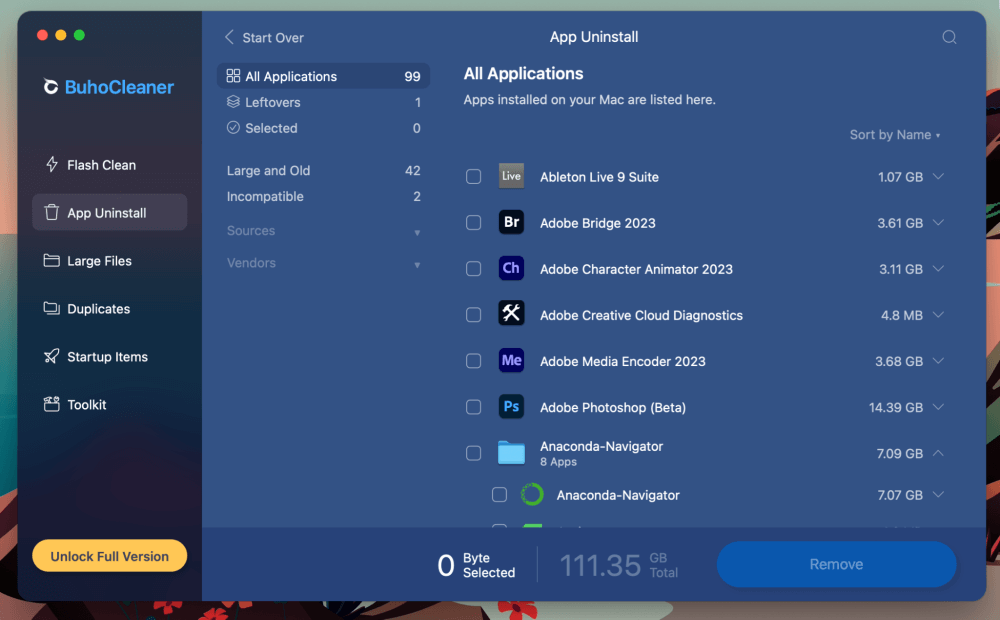This screenshot has height=620, width=1000.
Task: Click the Adobe Photoshop (Beta) app name
Action: point(613,407)
